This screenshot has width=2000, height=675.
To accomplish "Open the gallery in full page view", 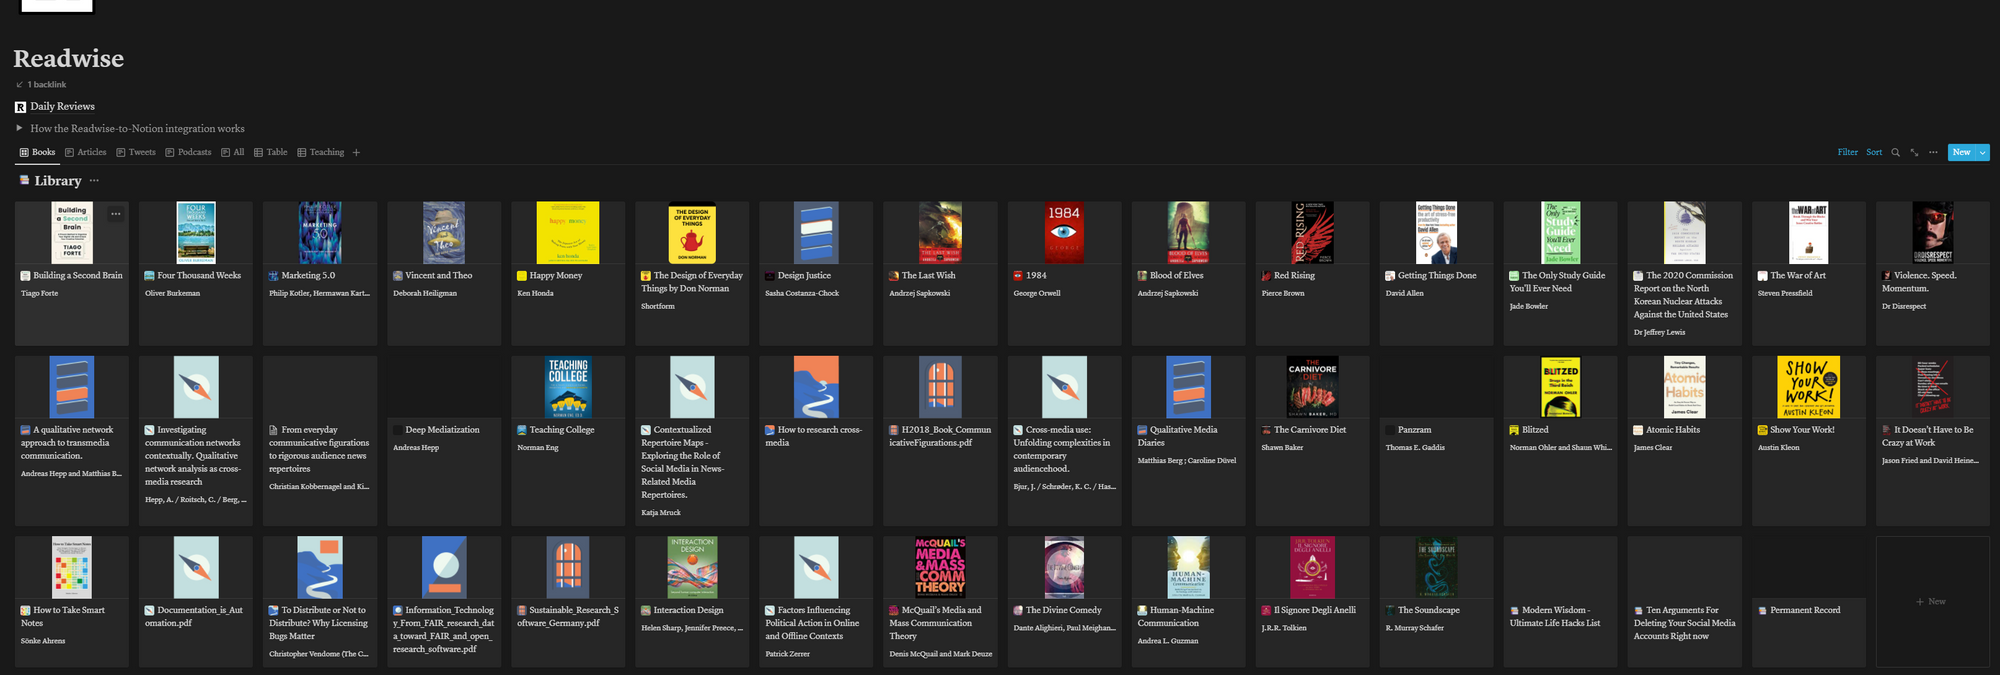I will tap(1914, 153).
